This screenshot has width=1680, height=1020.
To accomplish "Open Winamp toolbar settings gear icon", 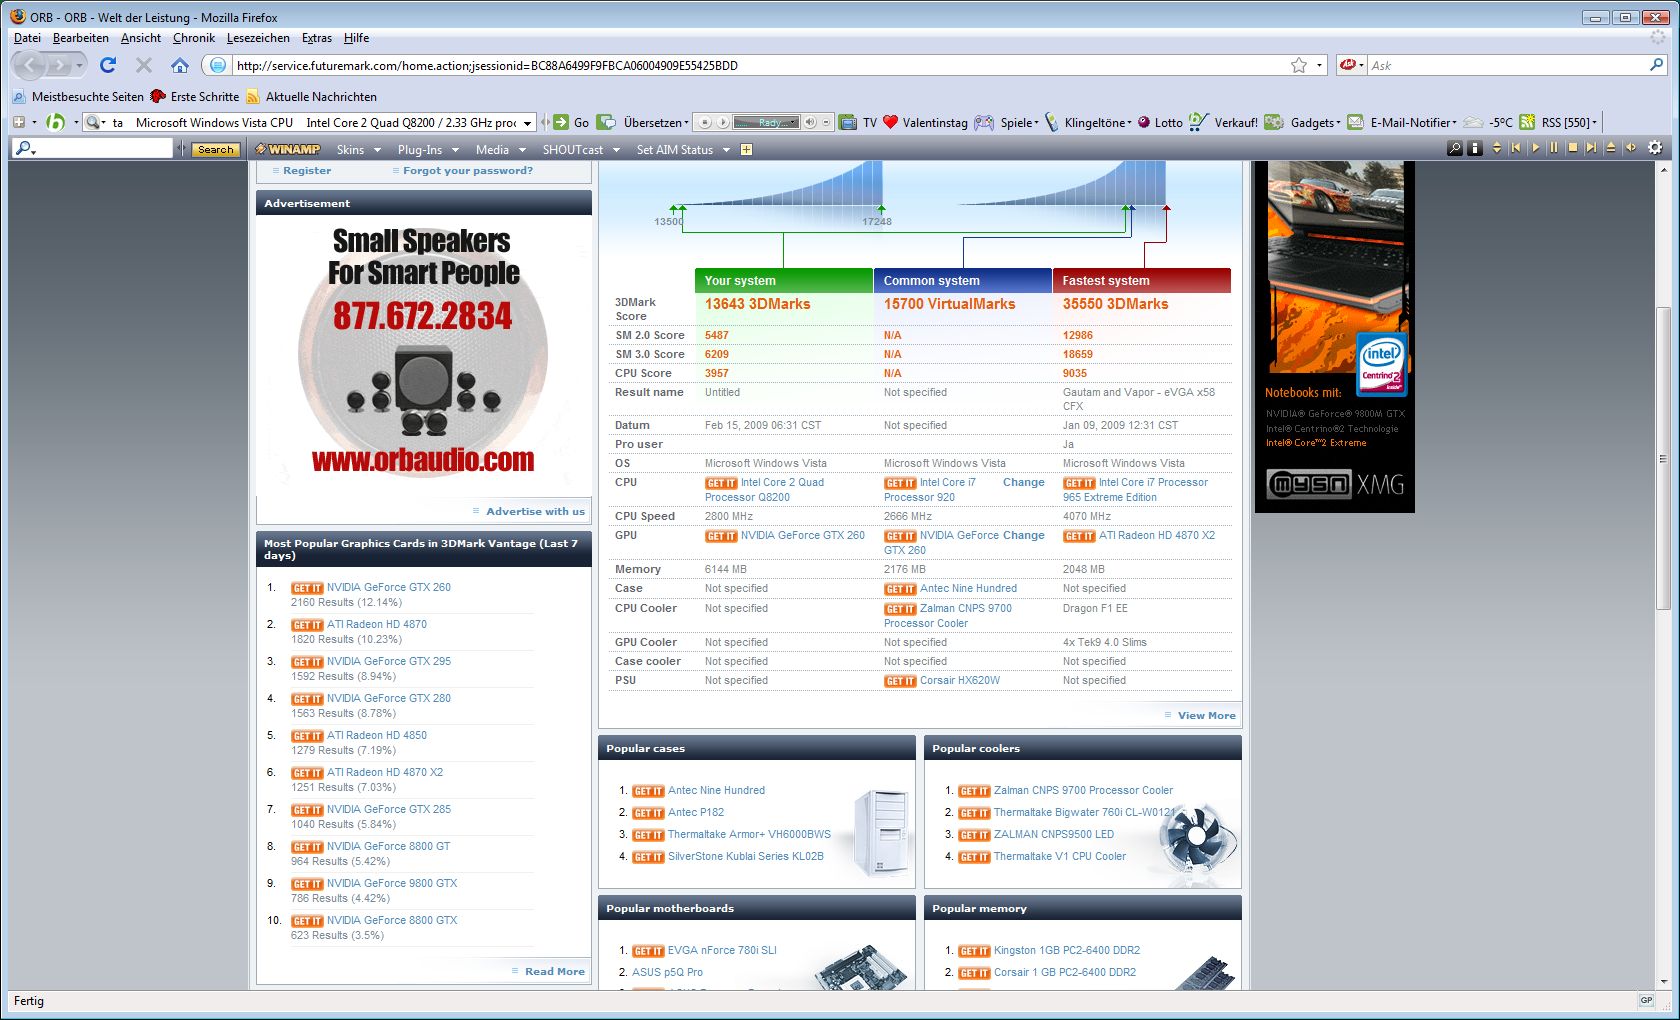I will pos(1655,148).
